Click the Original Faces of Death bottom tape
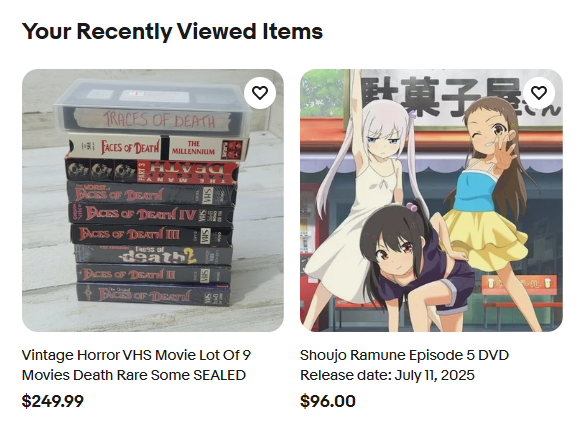Image resolution: width=579 pixels, height=430 pixels. (153, 294)
